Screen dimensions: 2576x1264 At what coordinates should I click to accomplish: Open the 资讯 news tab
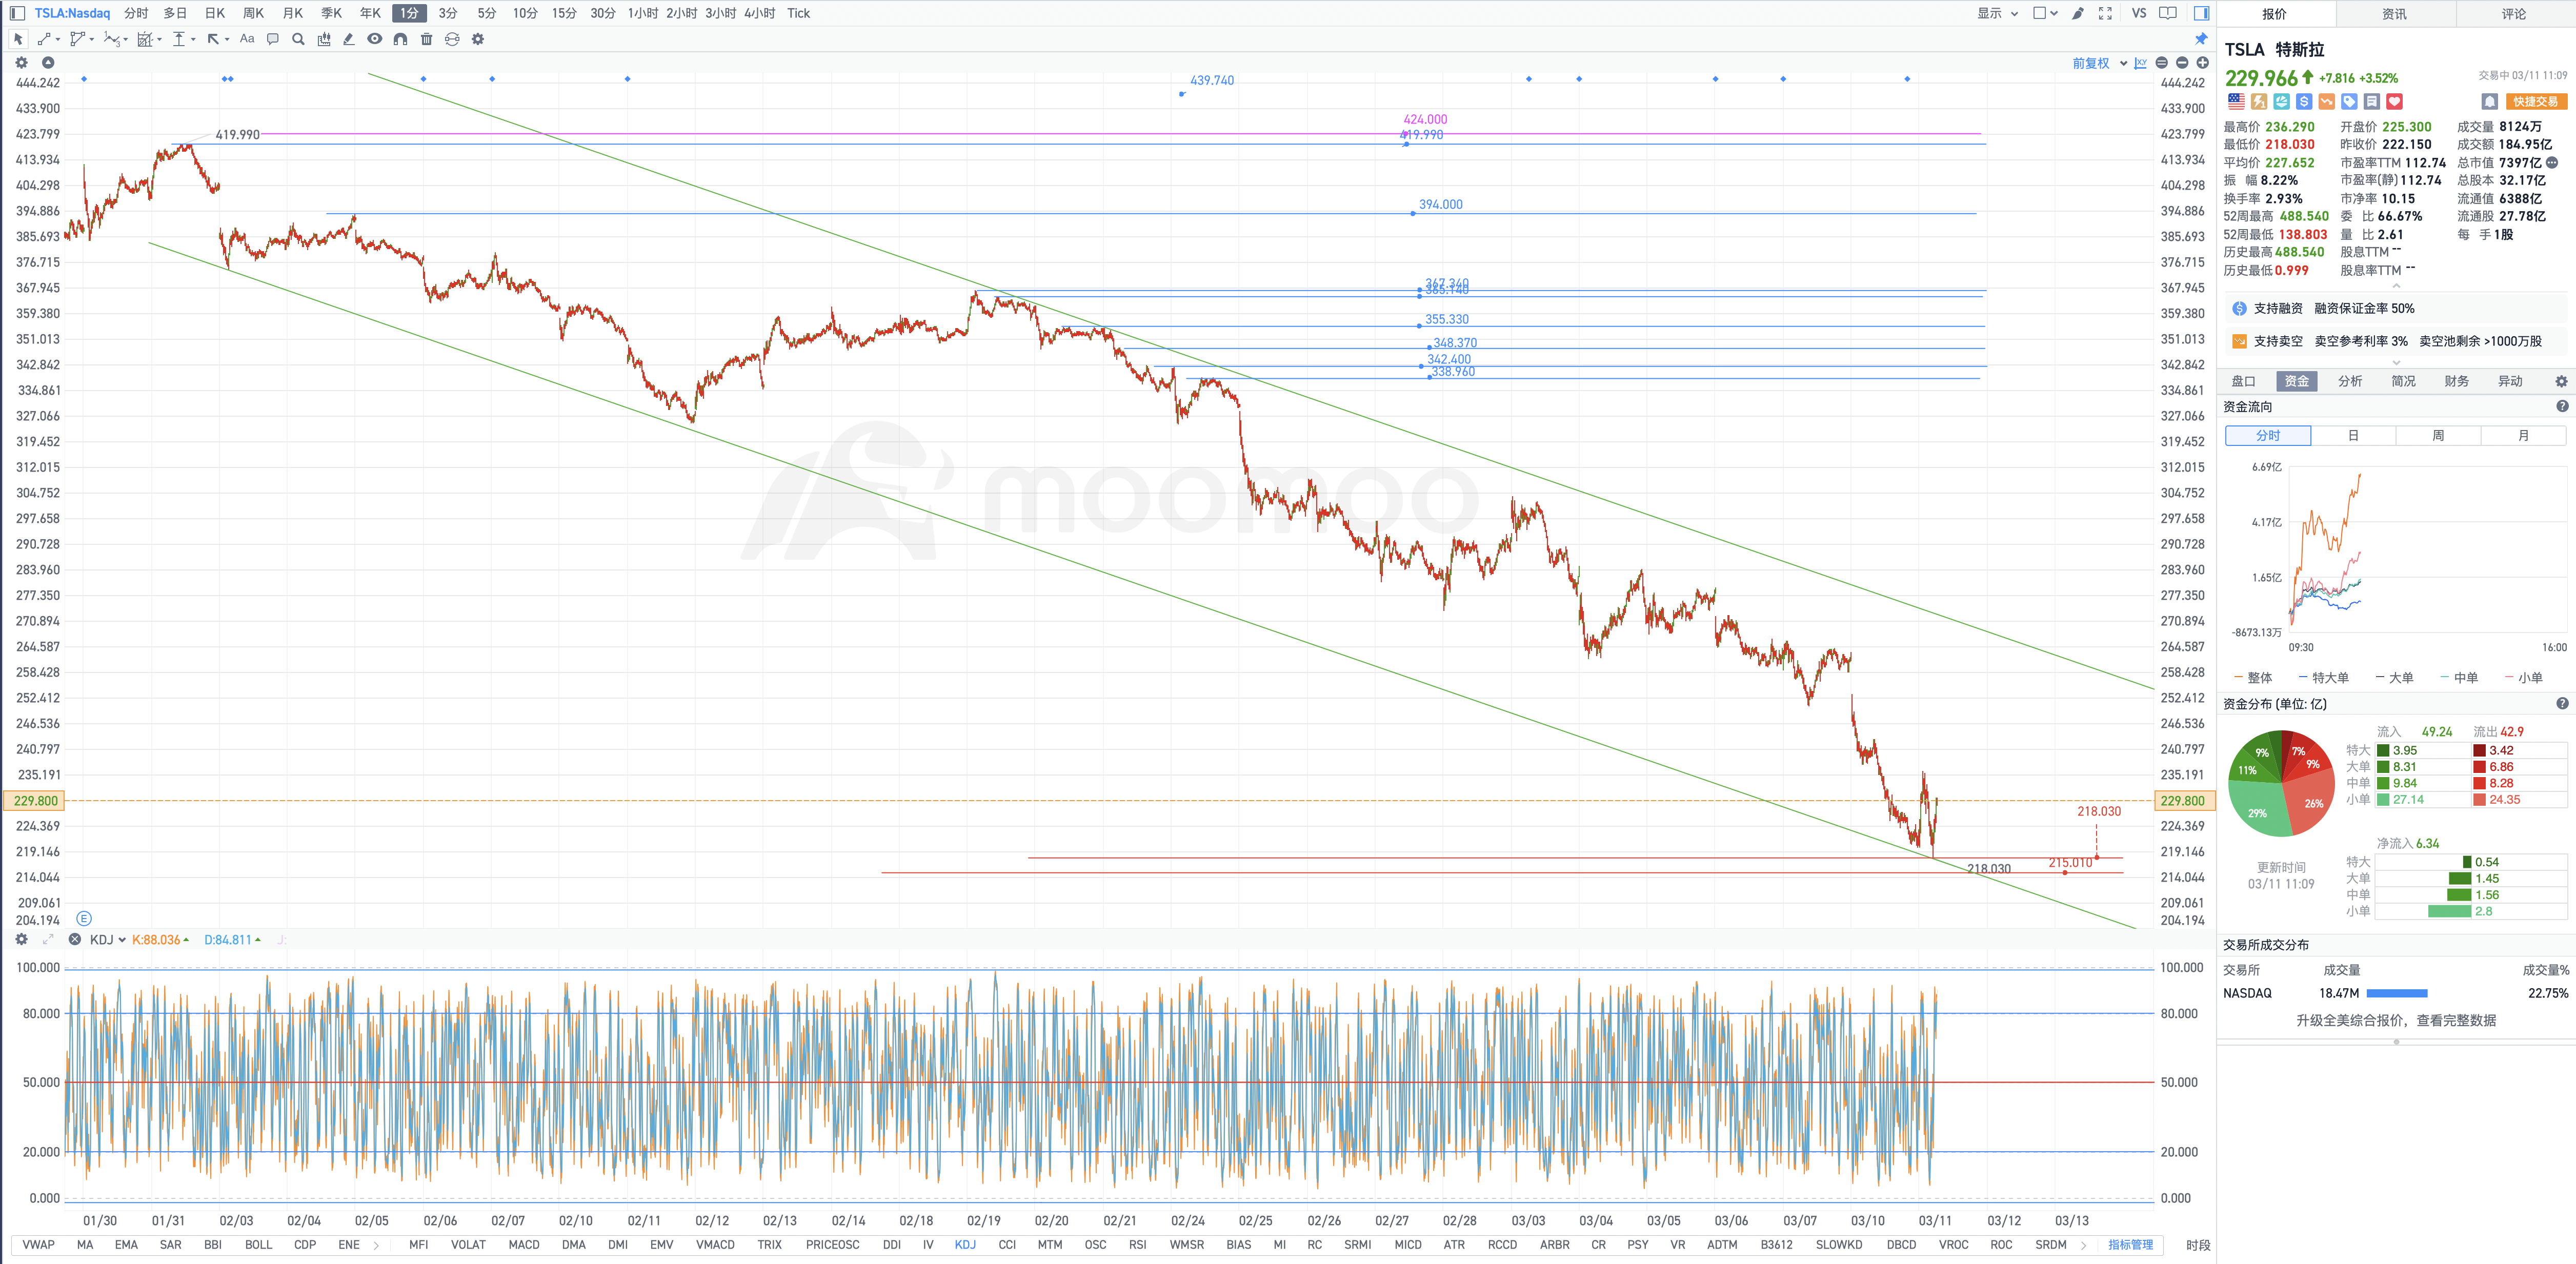2394,14
